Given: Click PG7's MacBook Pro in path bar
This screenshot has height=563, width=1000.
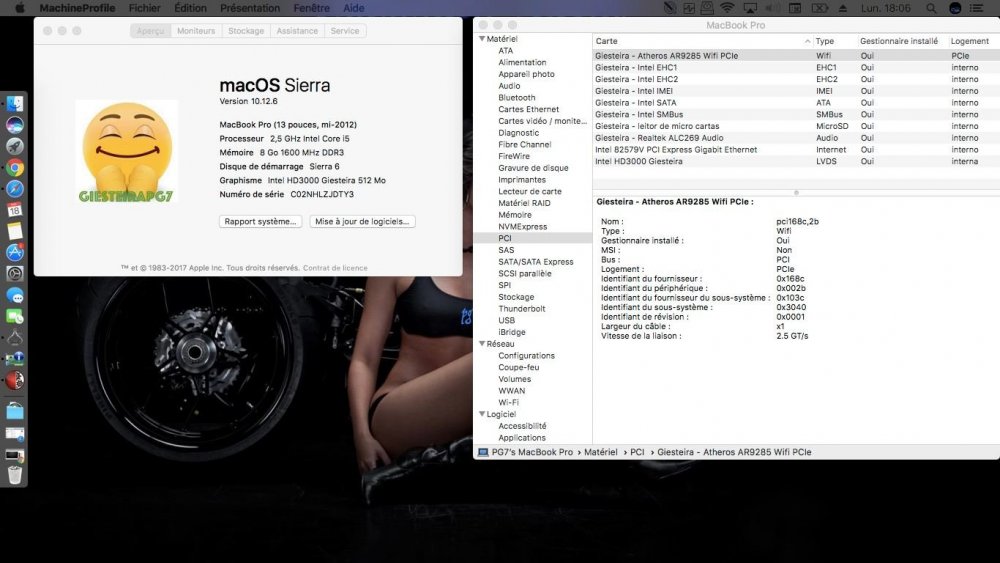Looking at the screenshot, I should pyautogui.click(x=526, y=452).
